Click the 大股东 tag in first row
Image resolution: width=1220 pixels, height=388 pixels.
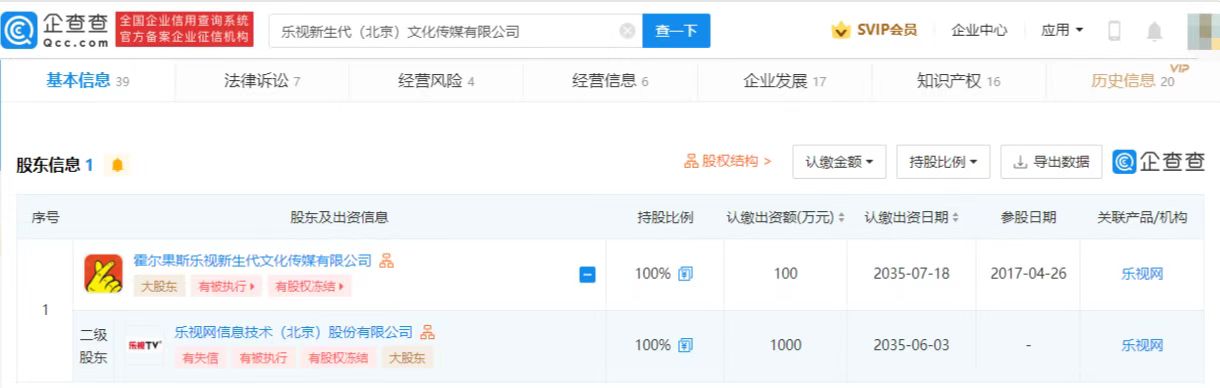(158, 287)
